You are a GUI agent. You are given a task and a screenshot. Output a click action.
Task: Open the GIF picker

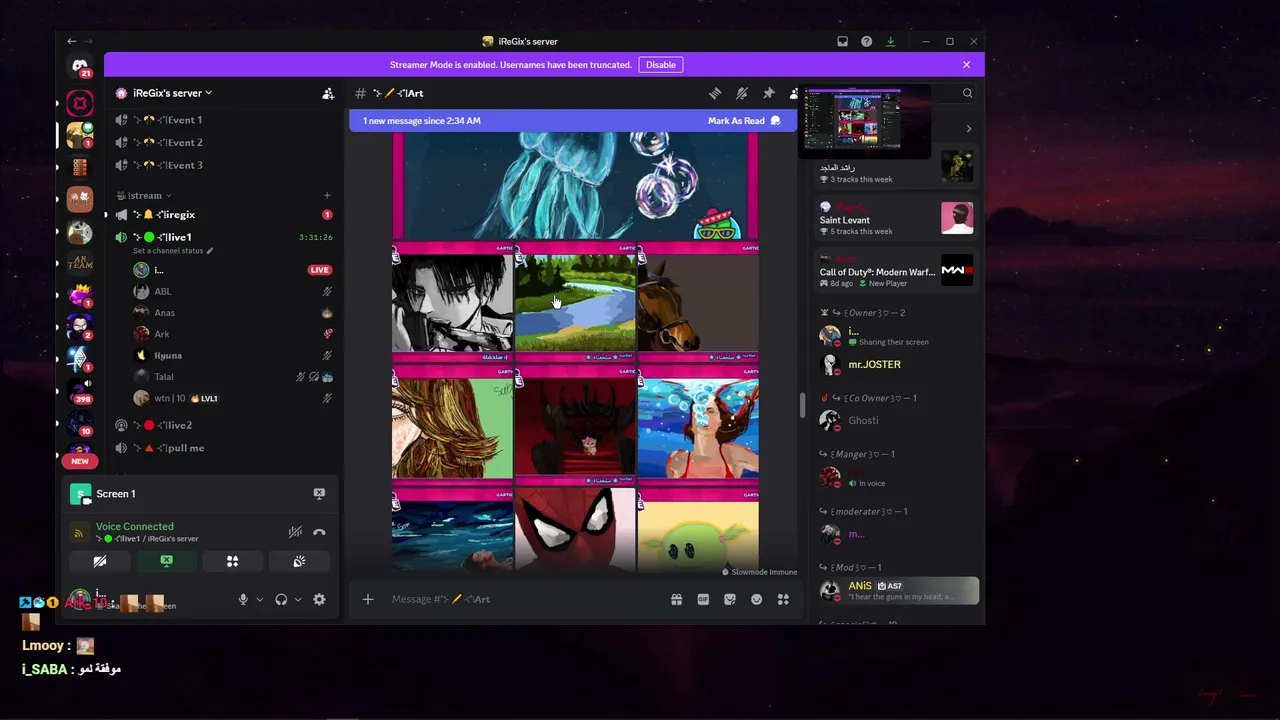703,599
